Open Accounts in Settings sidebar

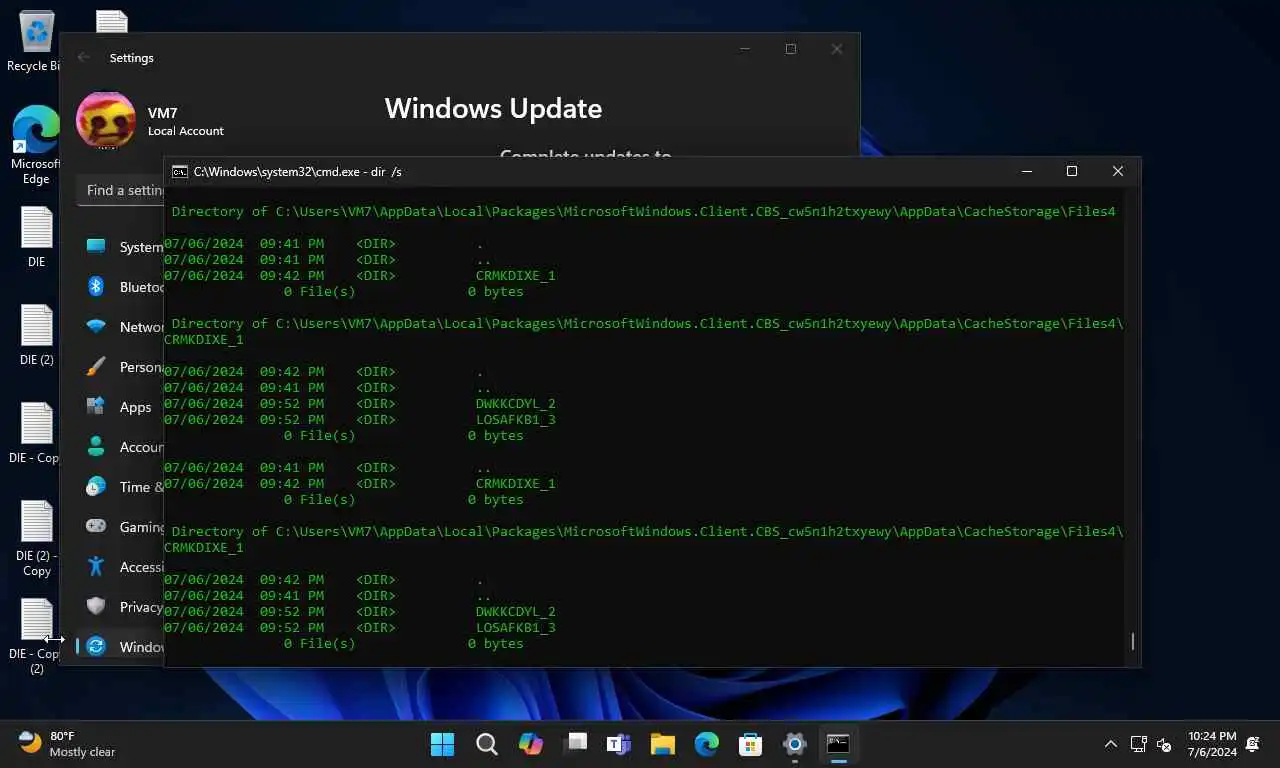tap(121, 447)
